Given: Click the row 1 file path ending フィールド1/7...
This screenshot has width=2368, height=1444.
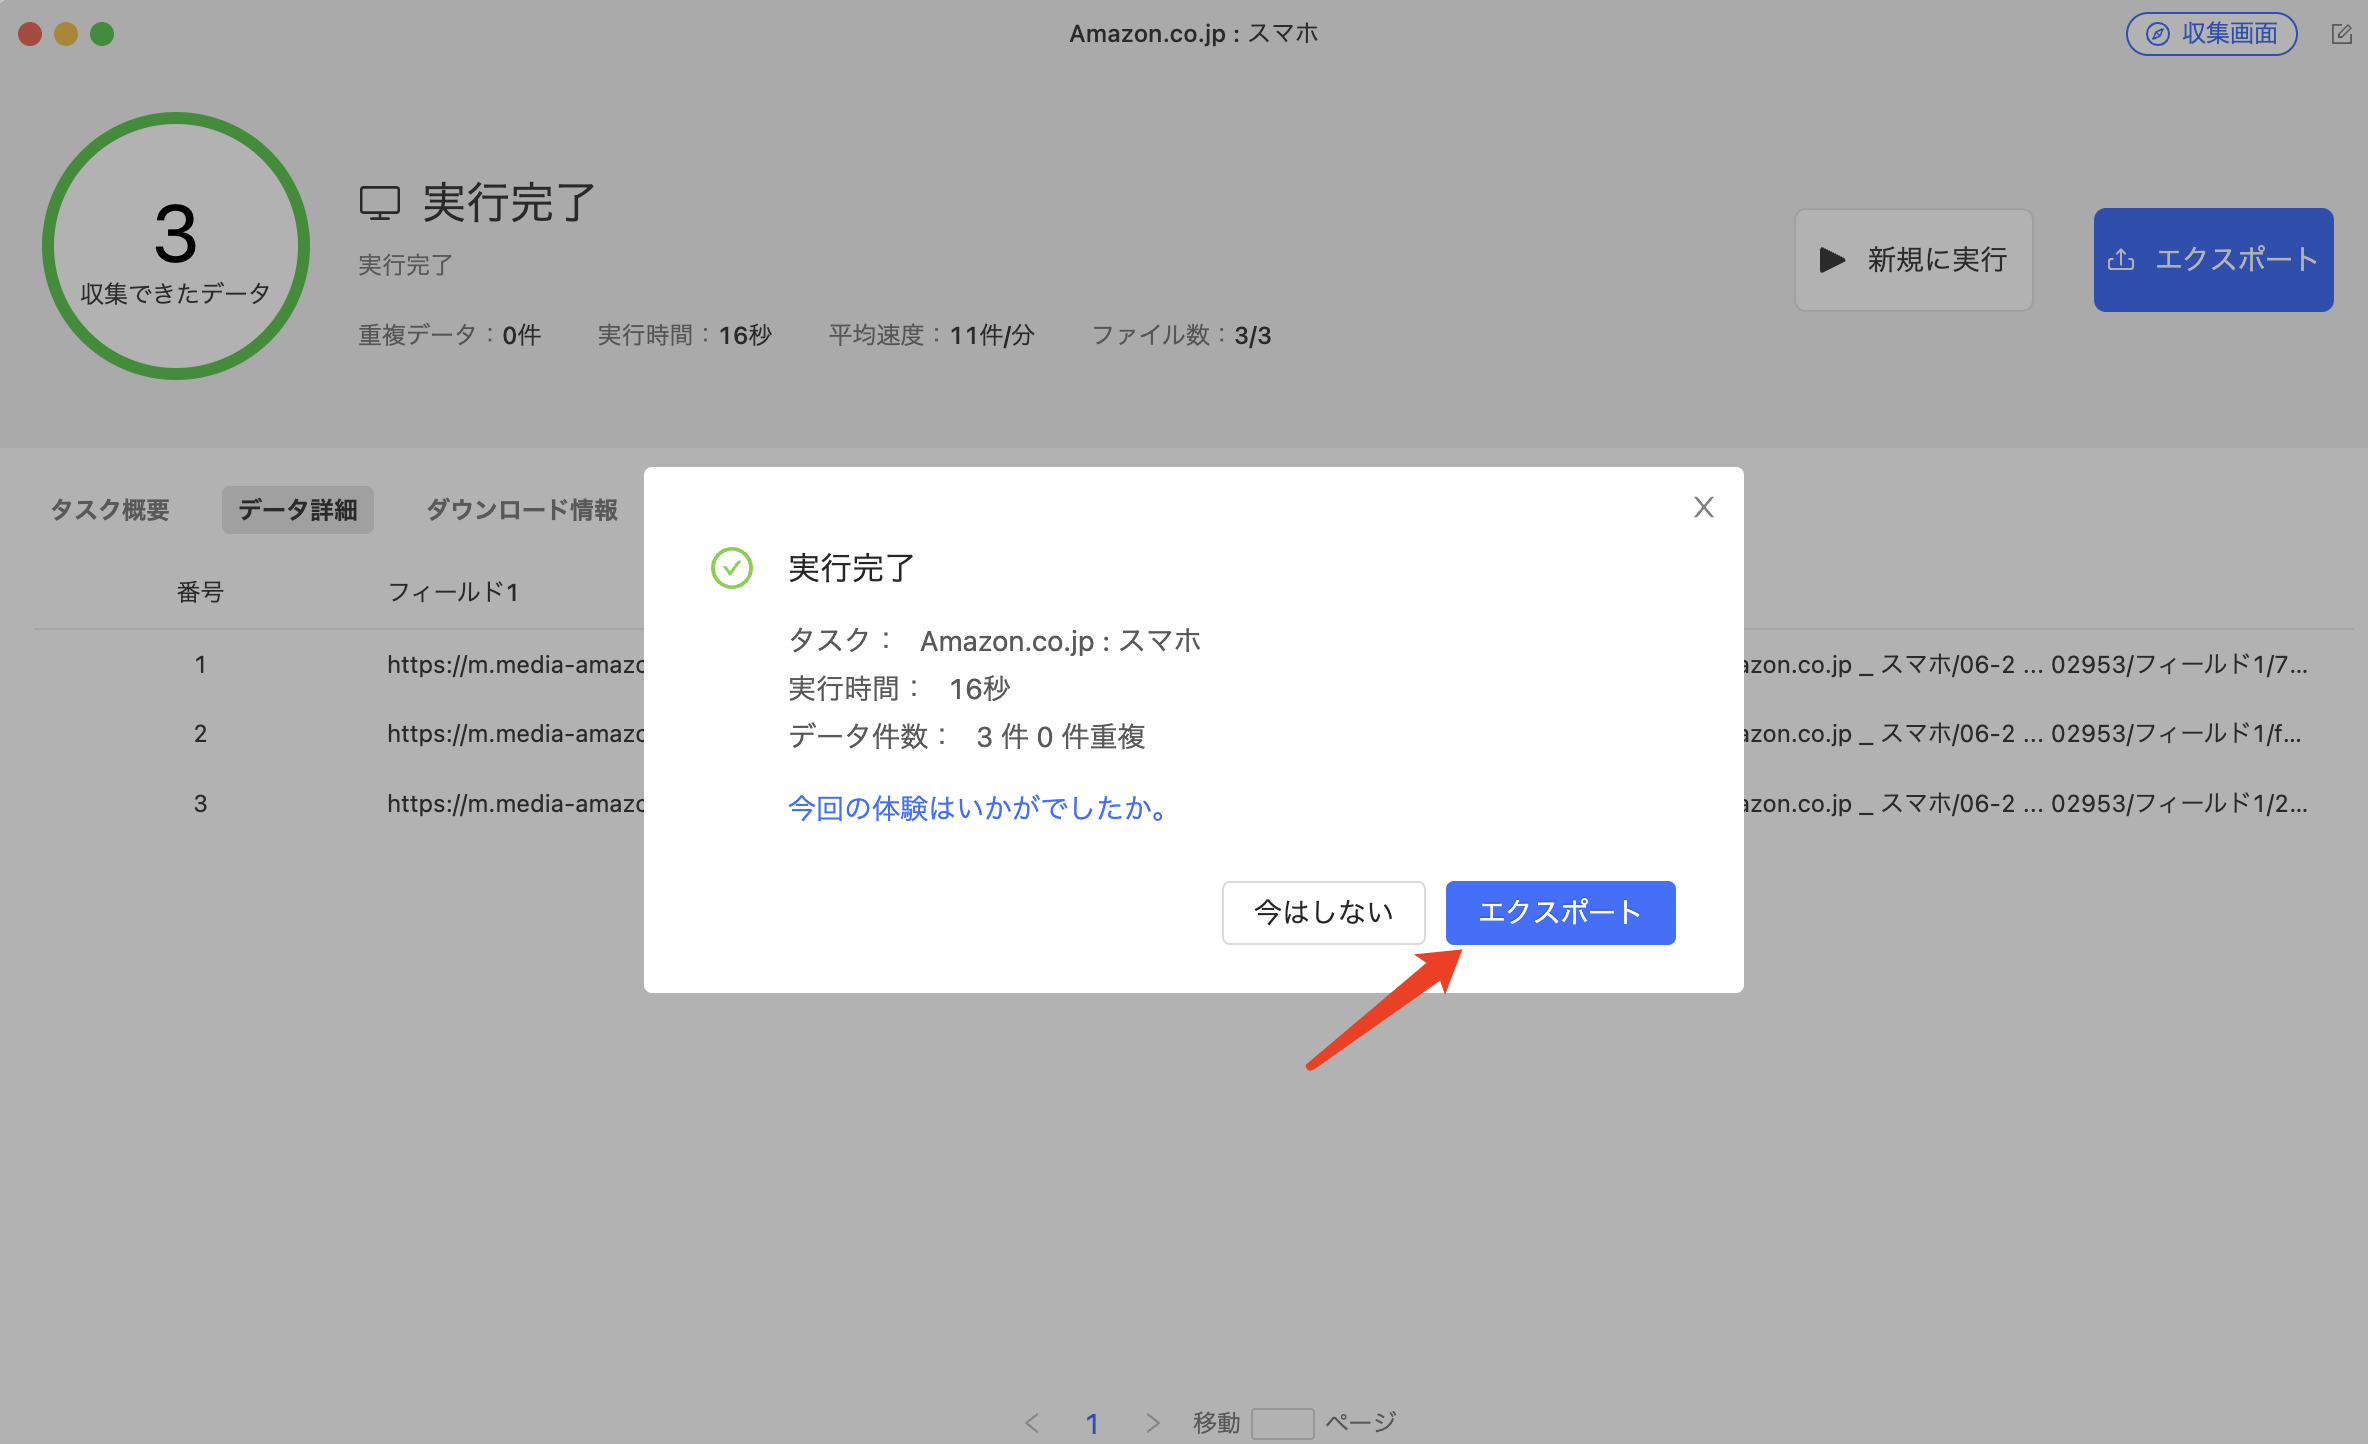Looking at the screenshot, I should pos(2026,664).
